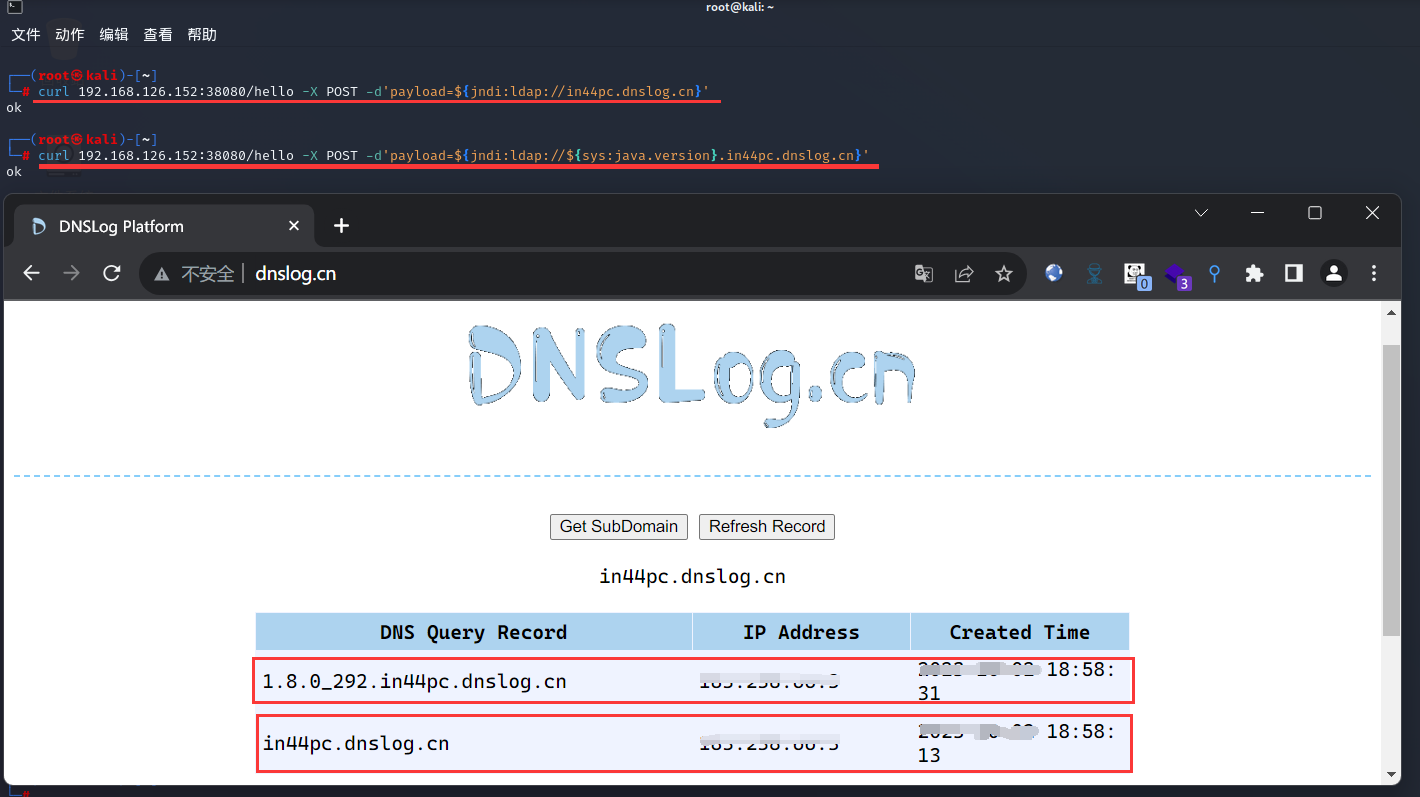This screenshot has height=797, width=1420.
Task: Click the root@kali terminal title
Action: 739,7
